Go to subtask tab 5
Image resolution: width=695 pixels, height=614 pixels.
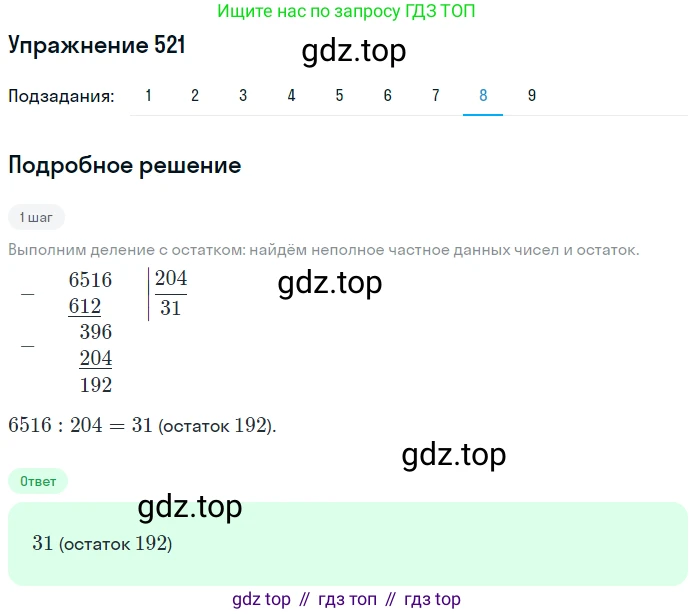coord(340,95)
